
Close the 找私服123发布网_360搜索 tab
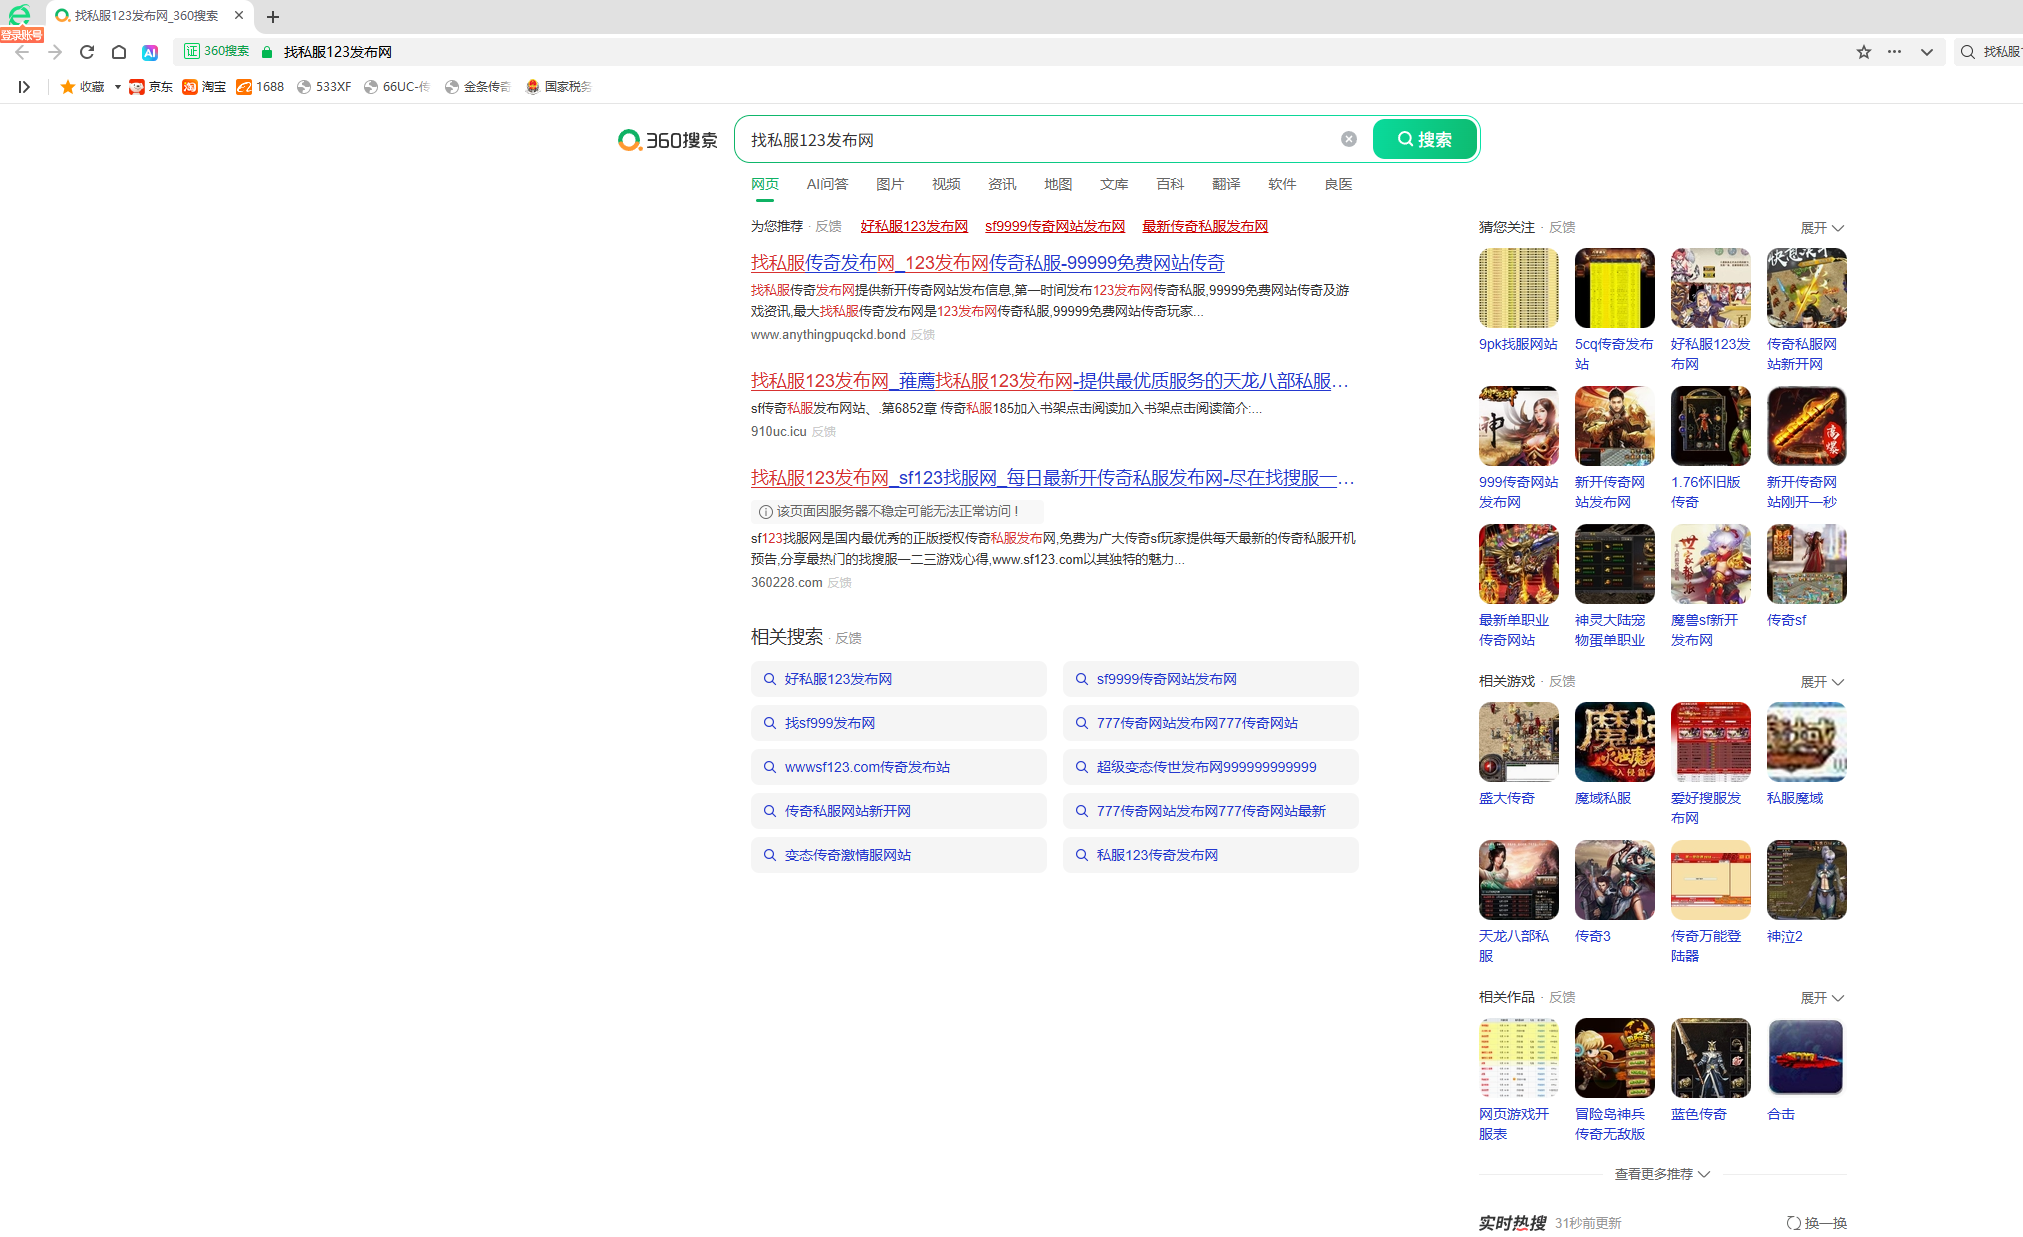(239, 16)
